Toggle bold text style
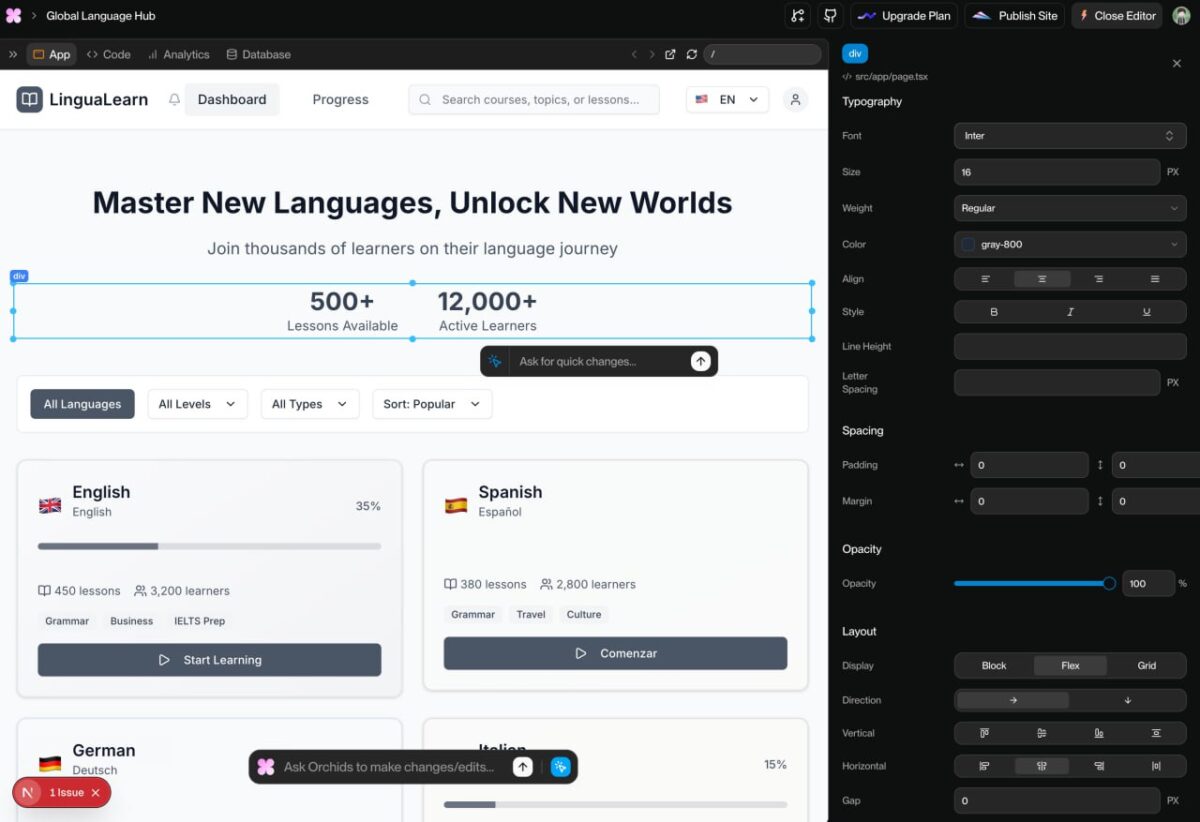 (993, 312)
